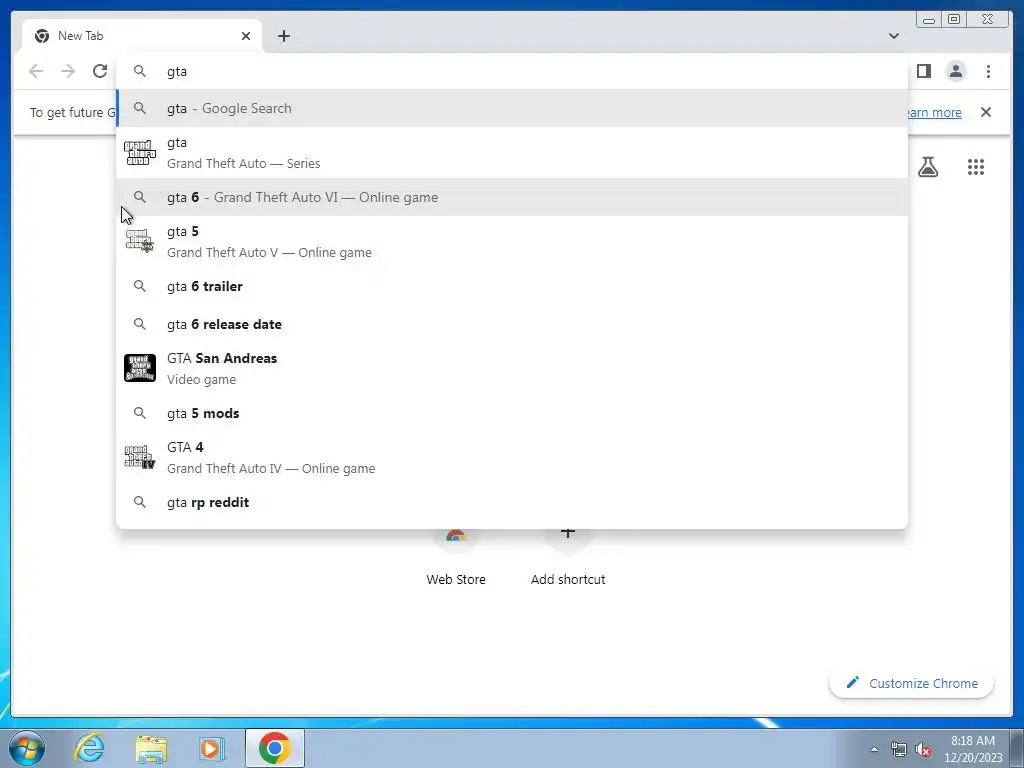Choose the gta 6 trailer suggestion
Viewport: 1024px width, 768px height.
point(512,286)
